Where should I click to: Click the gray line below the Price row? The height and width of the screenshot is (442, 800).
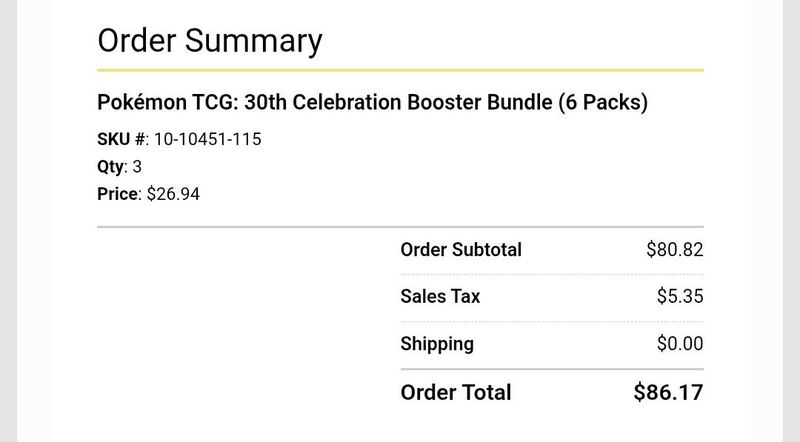pyautogui.click(x=401, y=227)
